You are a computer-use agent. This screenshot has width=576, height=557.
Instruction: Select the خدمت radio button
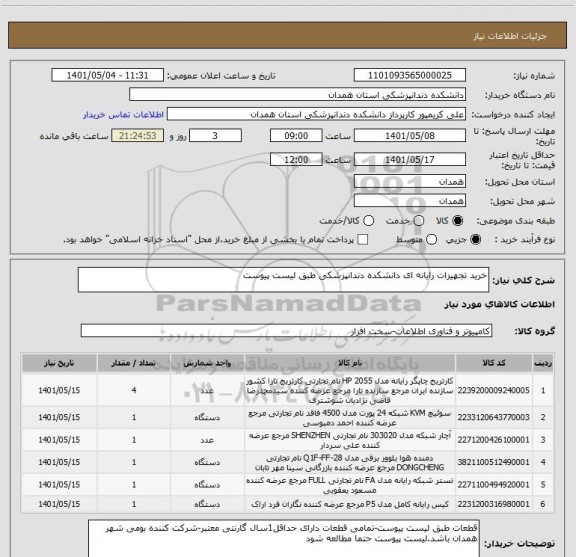[x=419, y=221]
